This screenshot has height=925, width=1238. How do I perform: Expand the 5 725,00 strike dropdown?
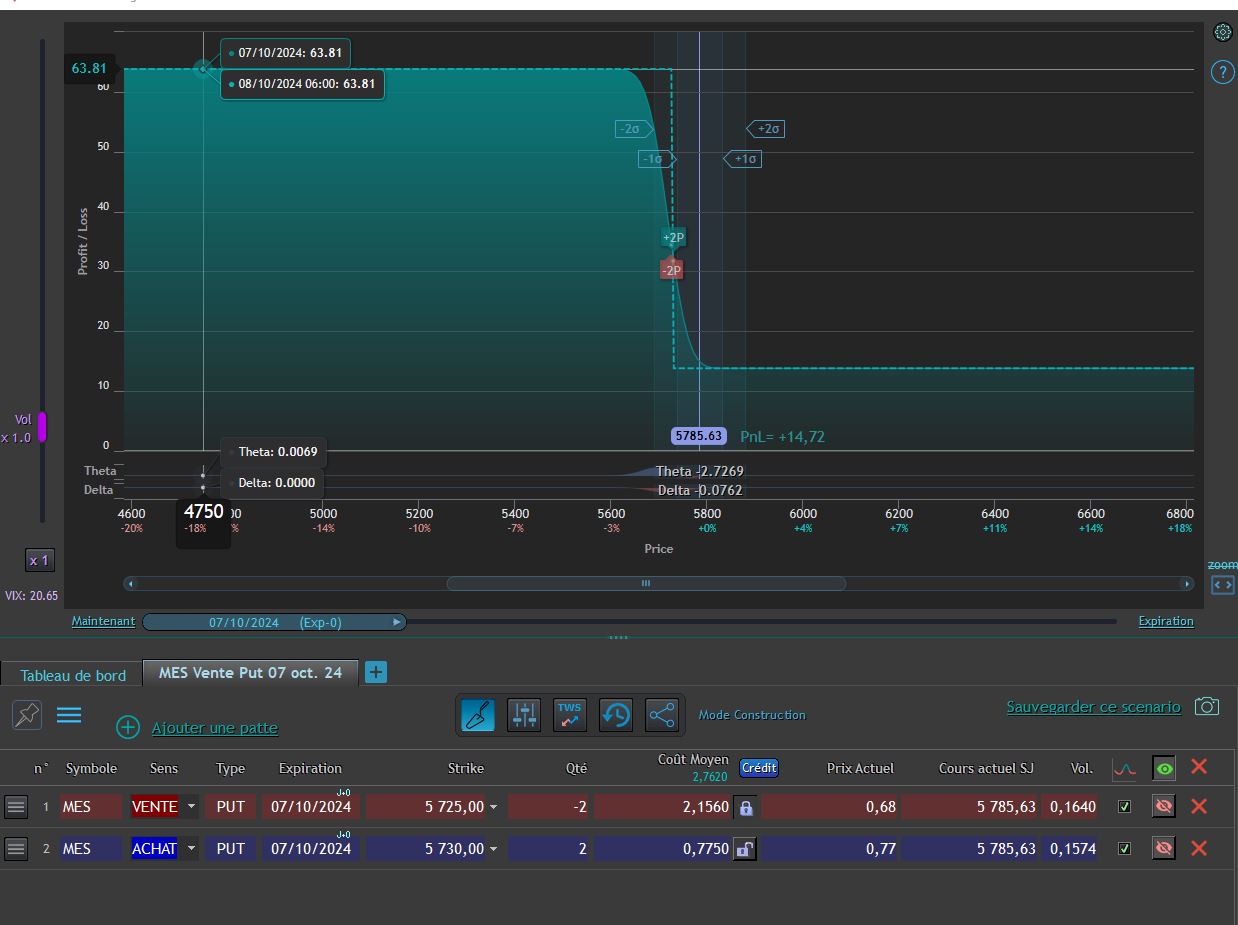(493, 807)
